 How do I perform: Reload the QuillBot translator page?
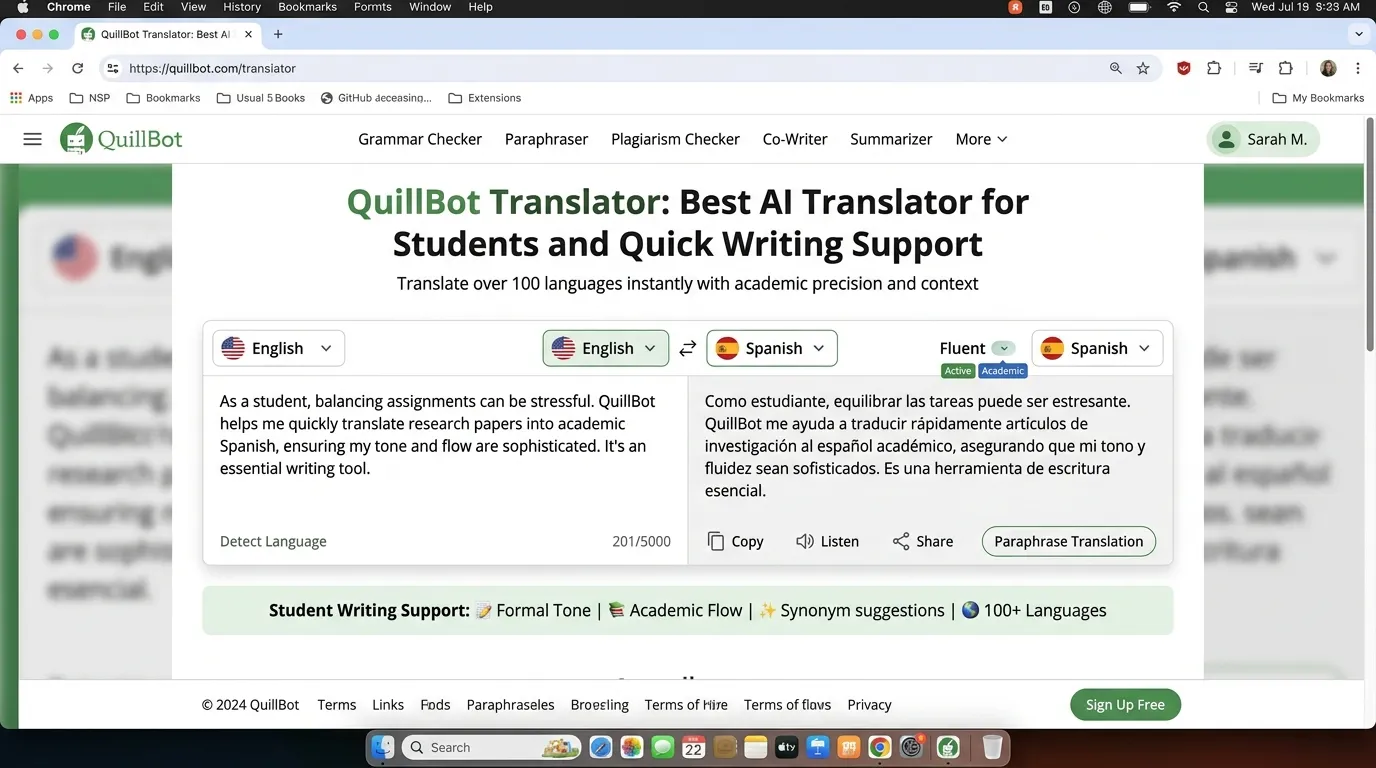click(78, 68)
